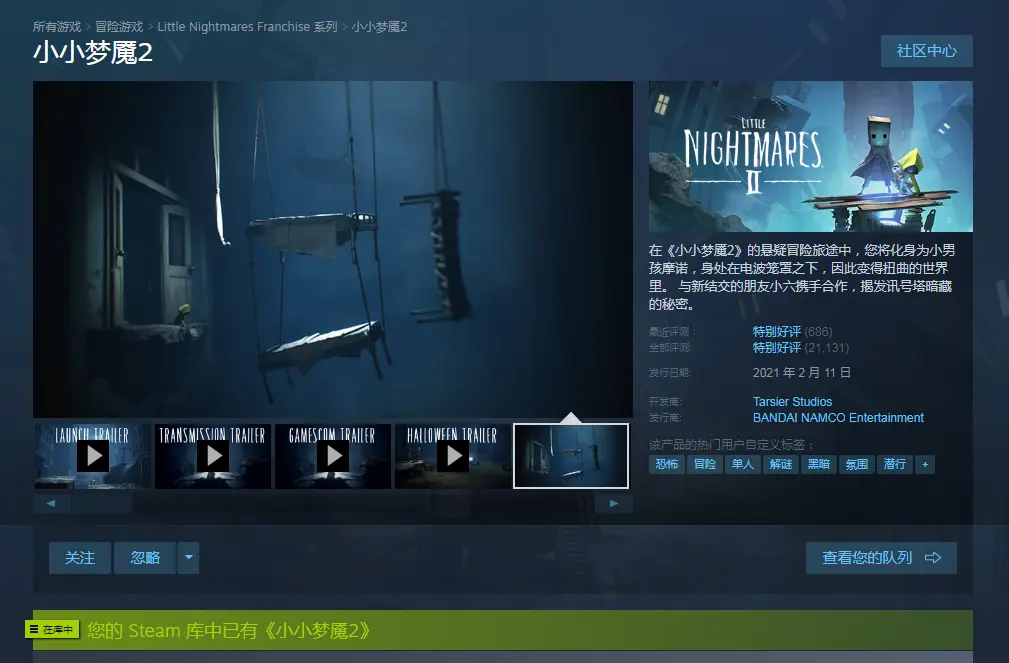Click the plus button to add tags
Image resolution: width=1009 pixels, height=663 pixels.
[x=925, y=464]
